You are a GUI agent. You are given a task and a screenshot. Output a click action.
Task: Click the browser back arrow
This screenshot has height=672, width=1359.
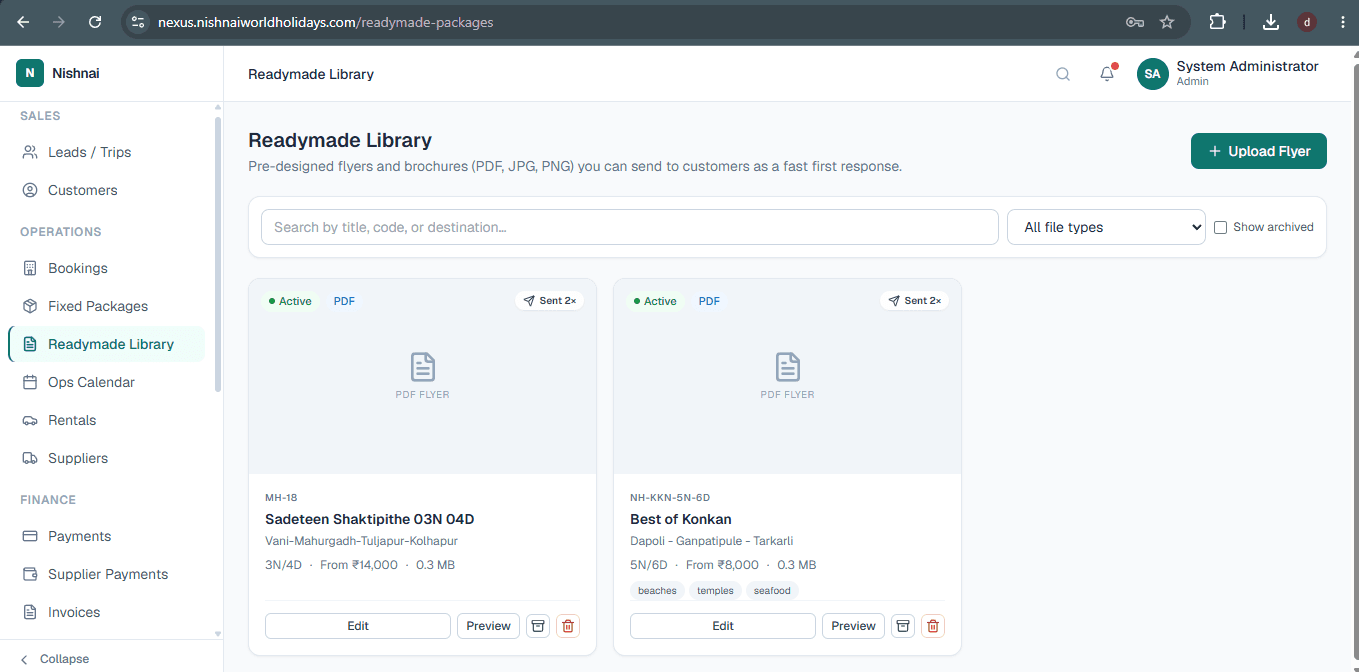click(x=23, y=22)
